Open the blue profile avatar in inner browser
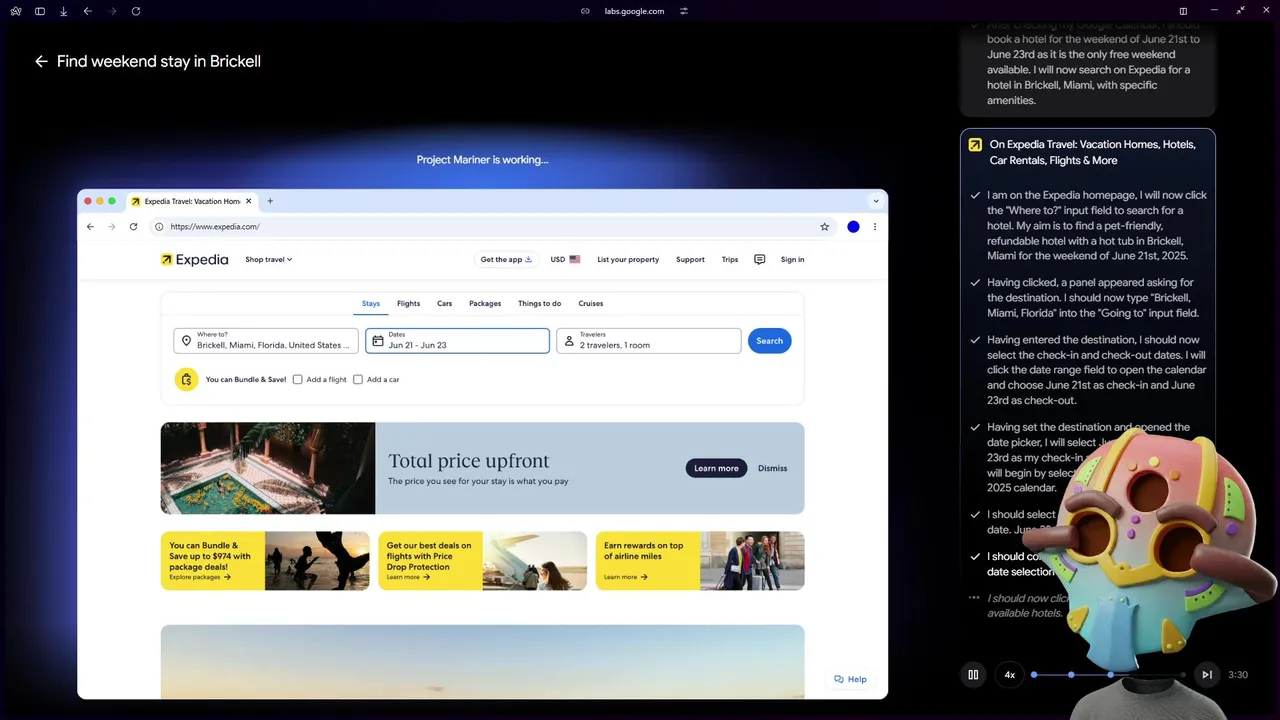 pos(853,227)
